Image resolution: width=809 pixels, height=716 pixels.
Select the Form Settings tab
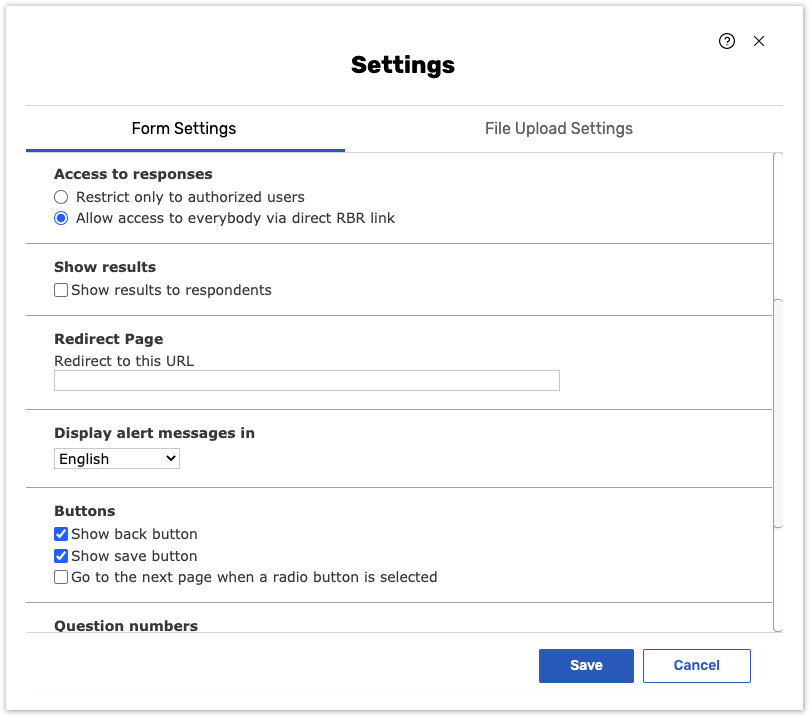click(184, 129)
